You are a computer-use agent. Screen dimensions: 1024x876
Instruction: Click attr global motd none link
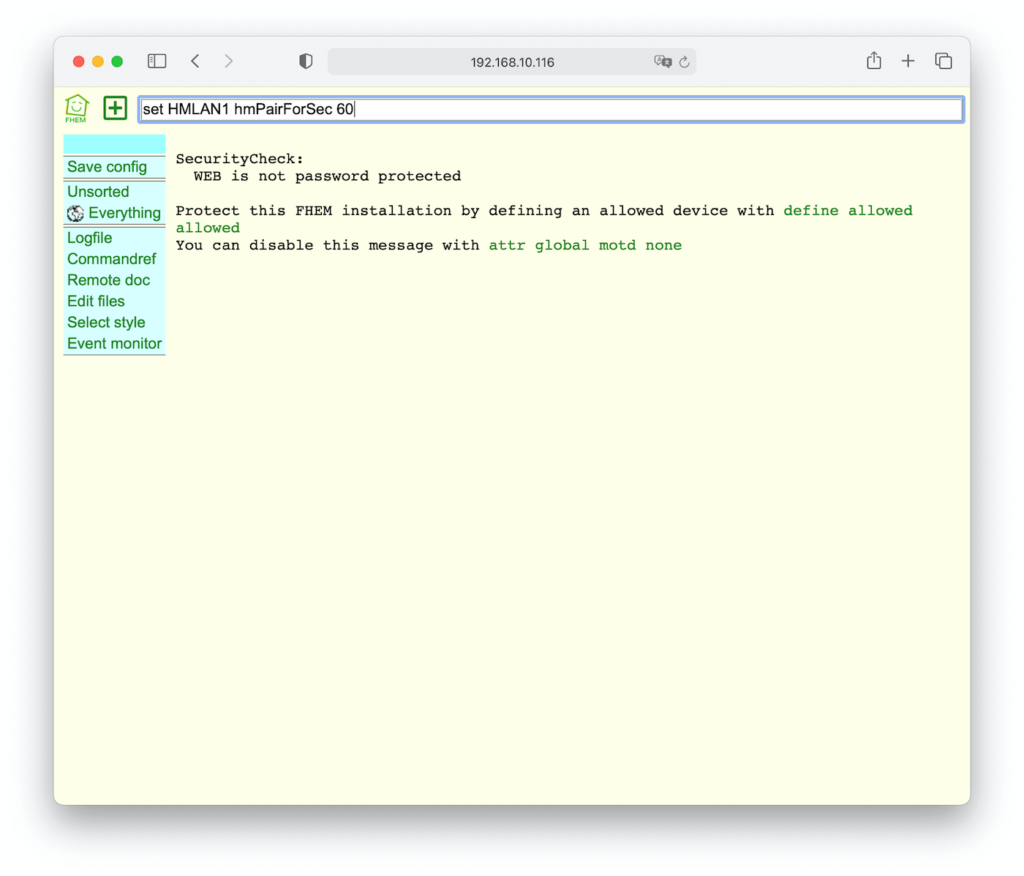click(585, 246)
